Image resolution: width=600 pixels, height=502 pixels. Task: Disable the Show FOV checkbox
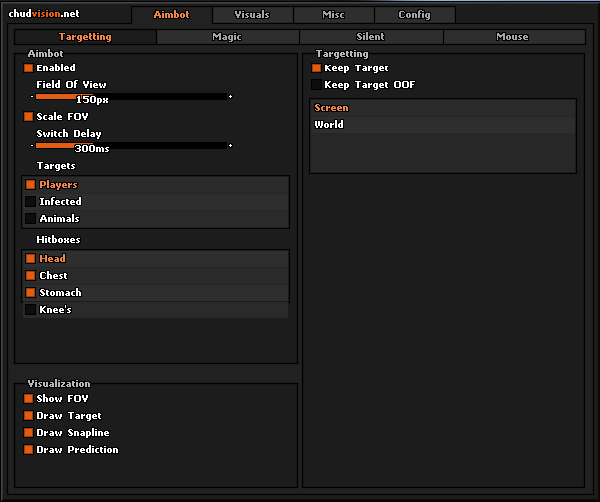coord(28,399)
